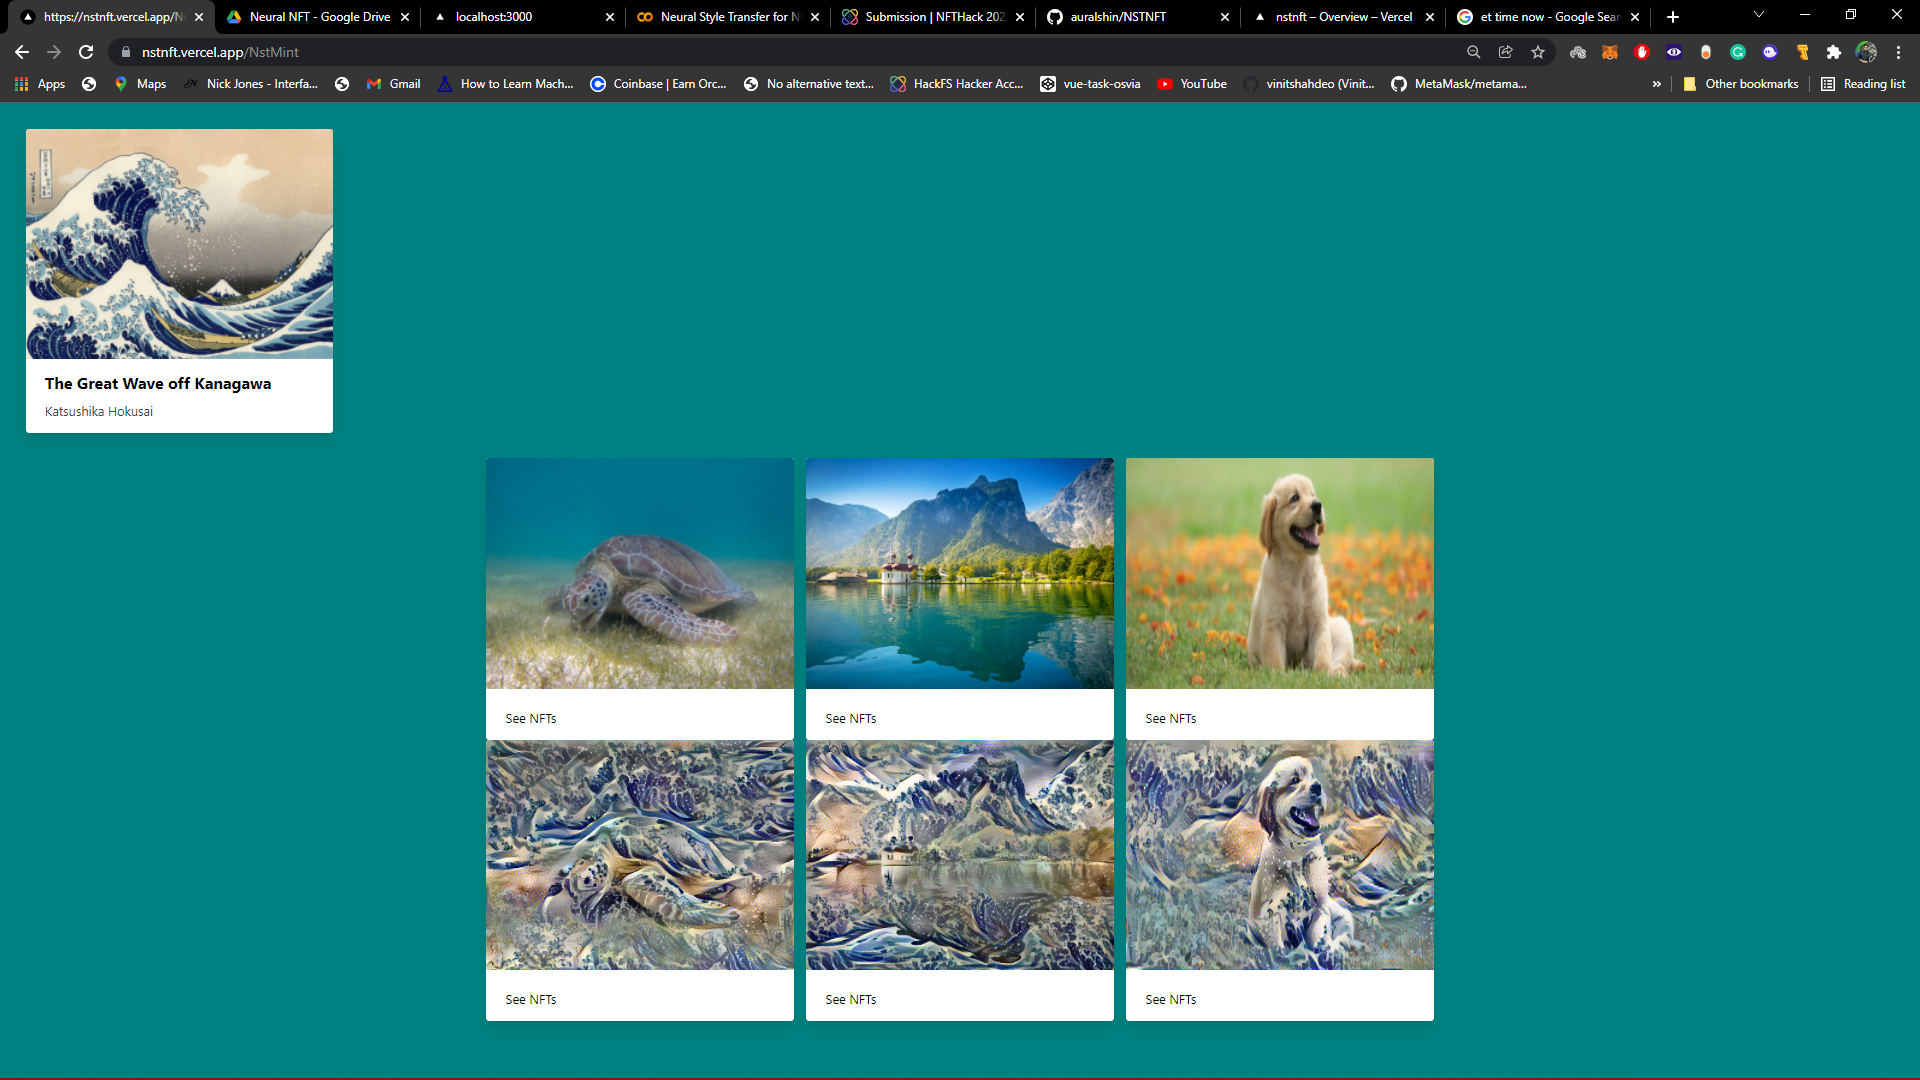Click the address bar URL
This screenshot has width=1920, height=1080.
pos(220,52)
